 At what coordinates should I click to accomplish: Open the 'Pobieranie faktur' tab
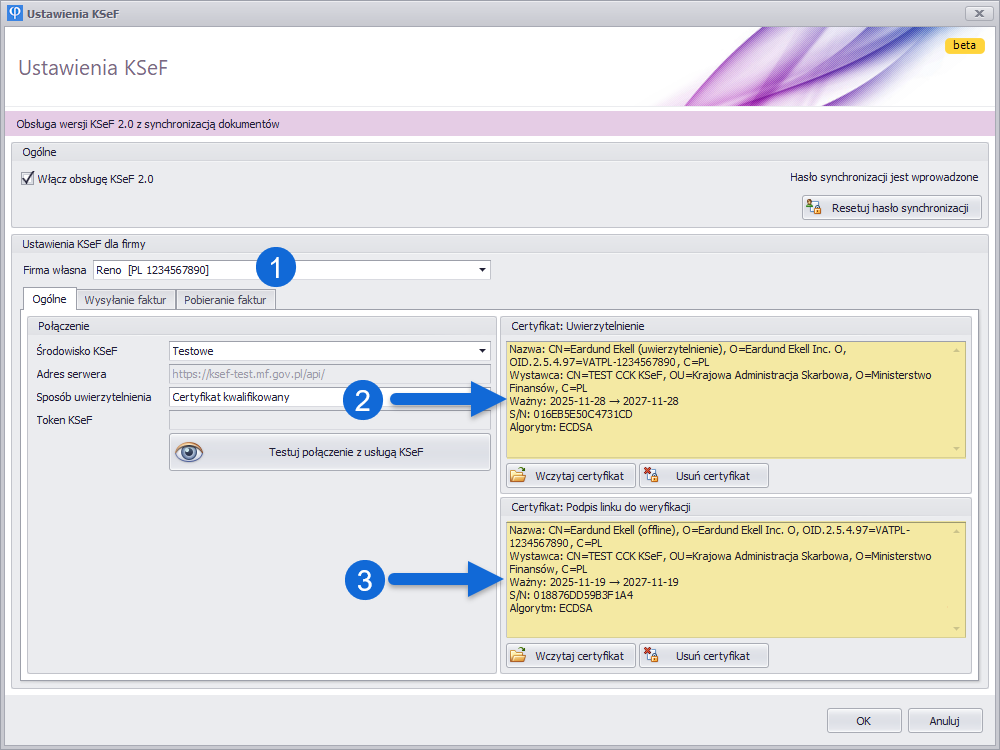coord(225,299)
